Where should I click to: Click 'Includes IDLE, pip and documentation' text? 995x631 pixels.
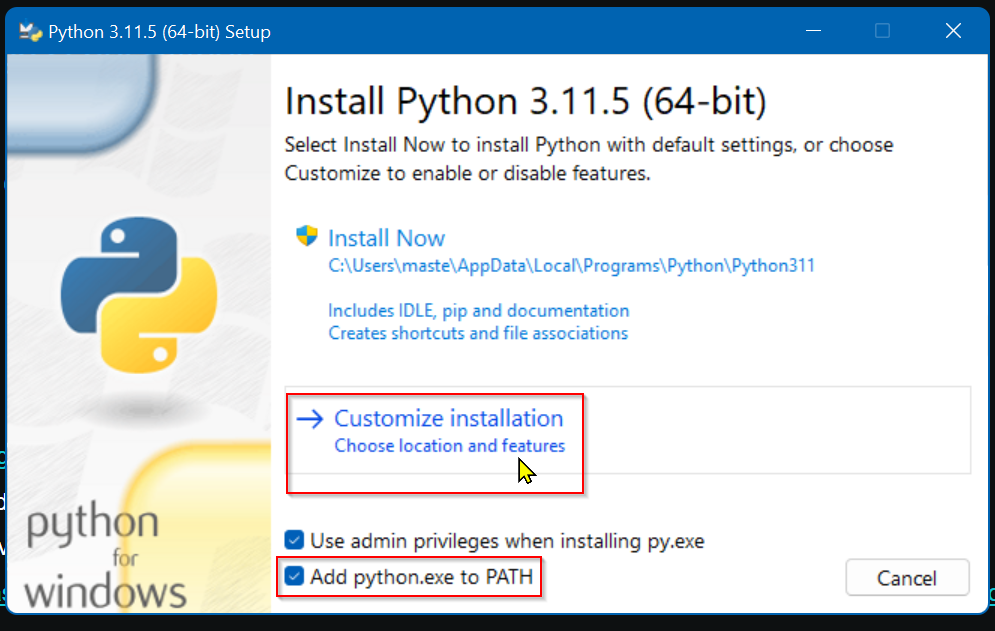coord(478,311)
